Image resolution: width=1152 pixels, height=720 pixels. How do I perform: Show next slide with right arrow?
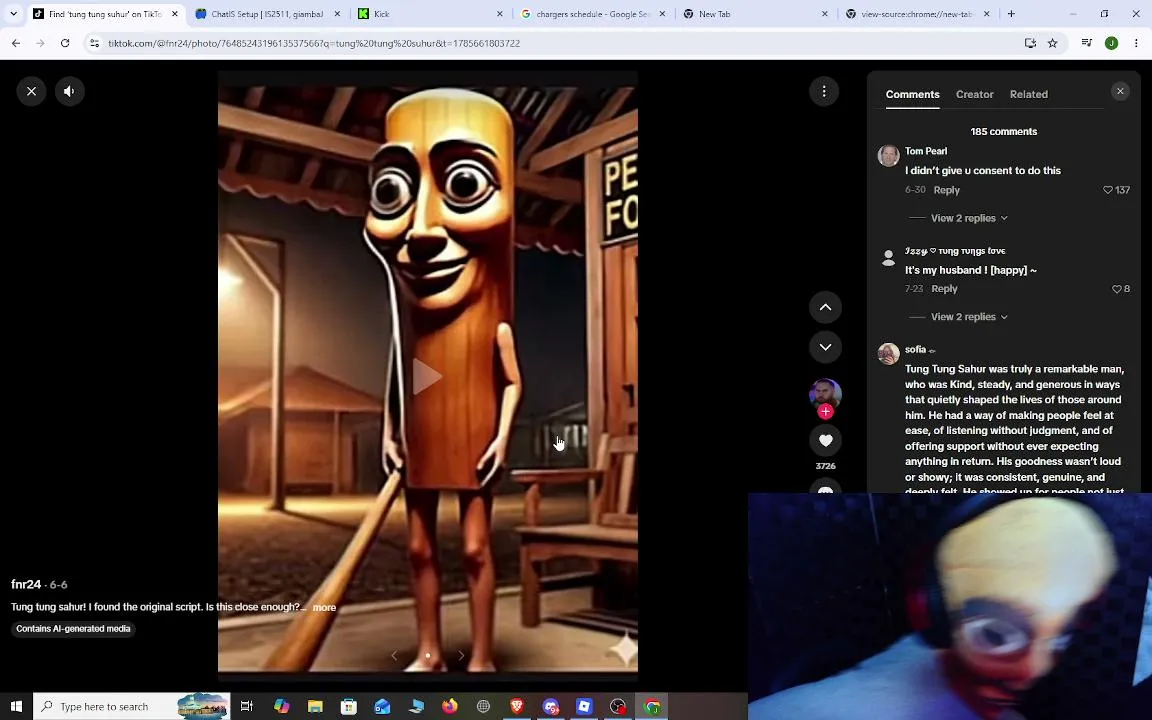(461, 655)
